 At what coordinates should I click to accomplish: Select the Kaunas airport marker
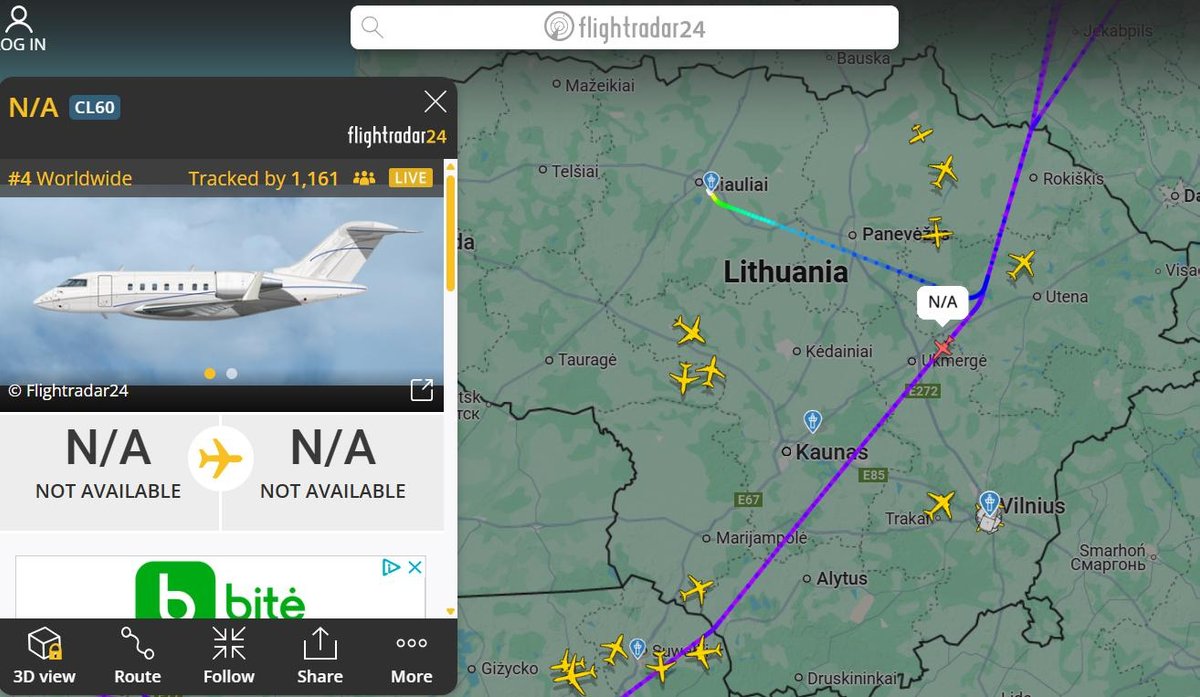813,421
